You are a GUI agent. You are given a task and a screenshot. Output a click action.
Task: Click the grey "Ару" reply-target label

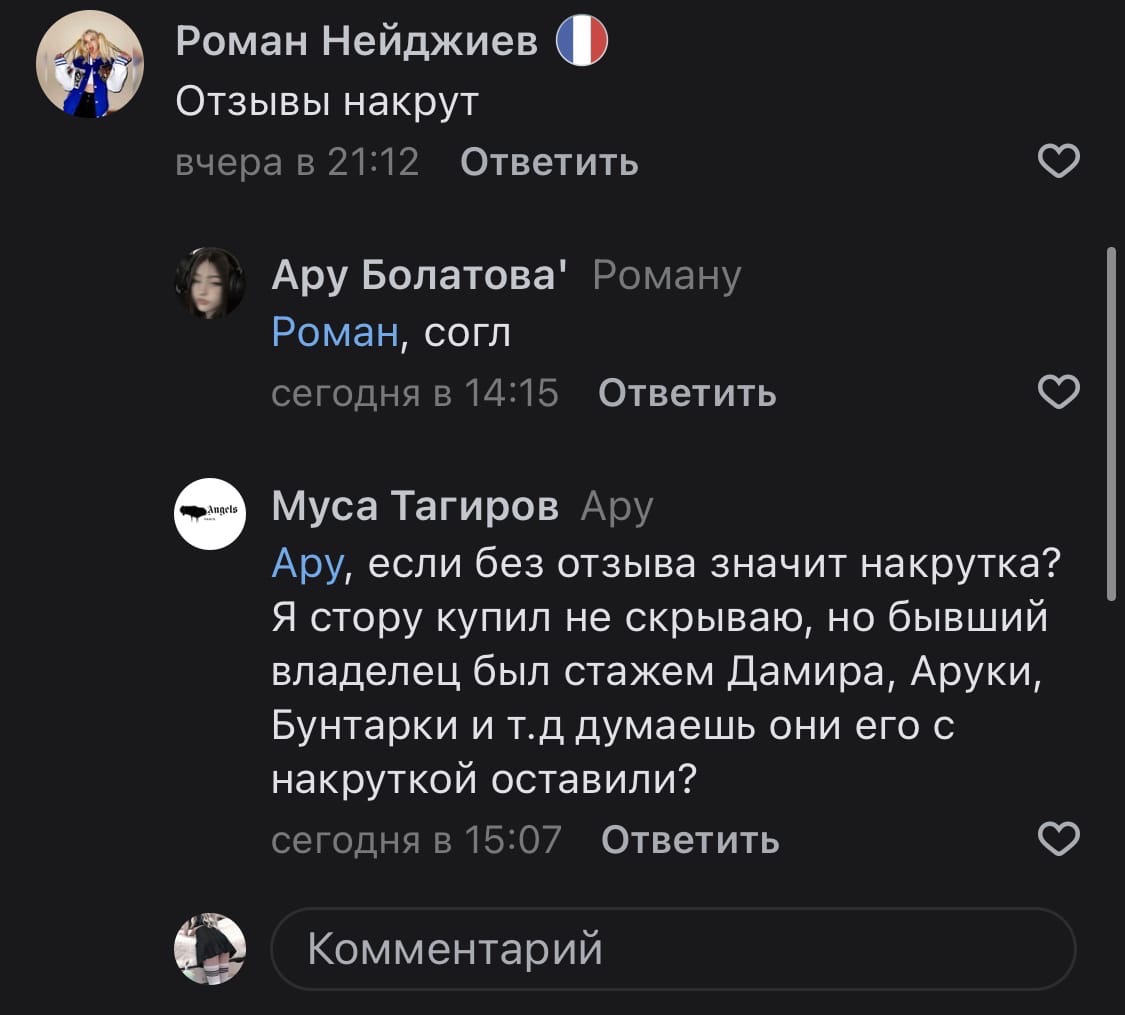pos(616,506)
